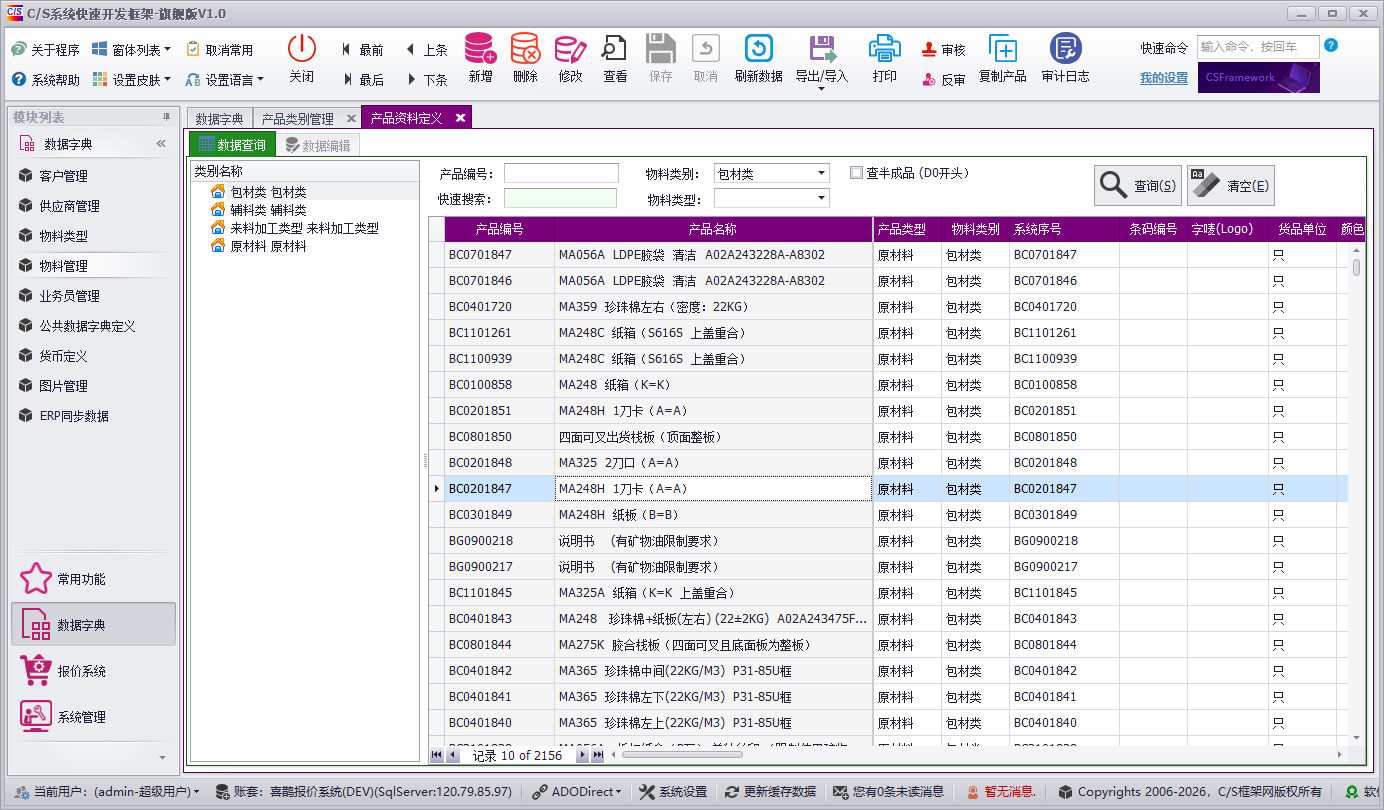1384x810 pixels.
Task: Collapse the 数据字典 sidebar with double chevron
Action: 161,144
